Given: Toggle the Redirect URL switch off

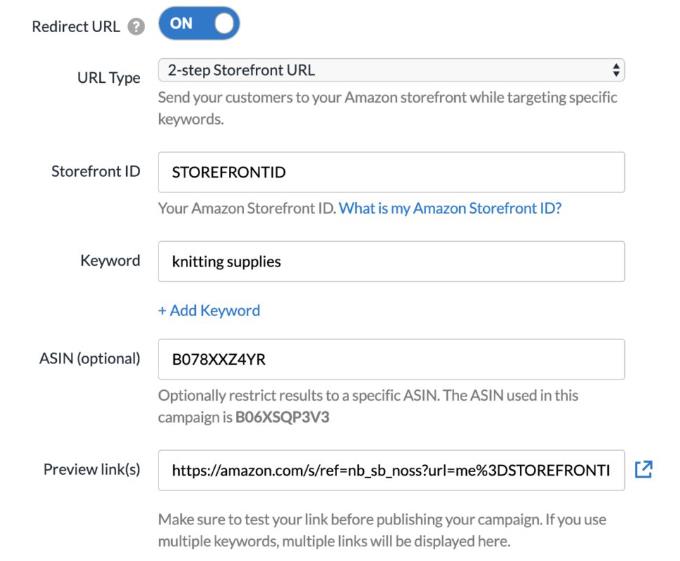Looking at the screenshot, I should pyautogui.click(x=199, y=25).
